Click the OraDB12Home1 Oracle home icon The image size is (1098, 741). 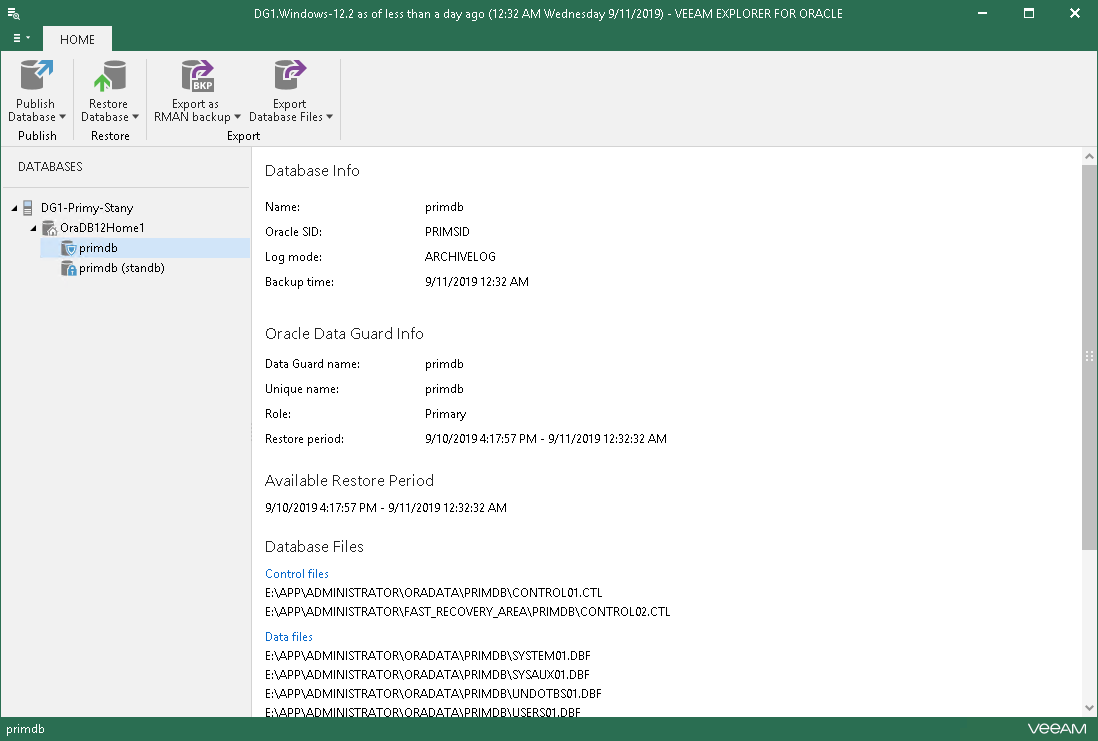[49, 228]
